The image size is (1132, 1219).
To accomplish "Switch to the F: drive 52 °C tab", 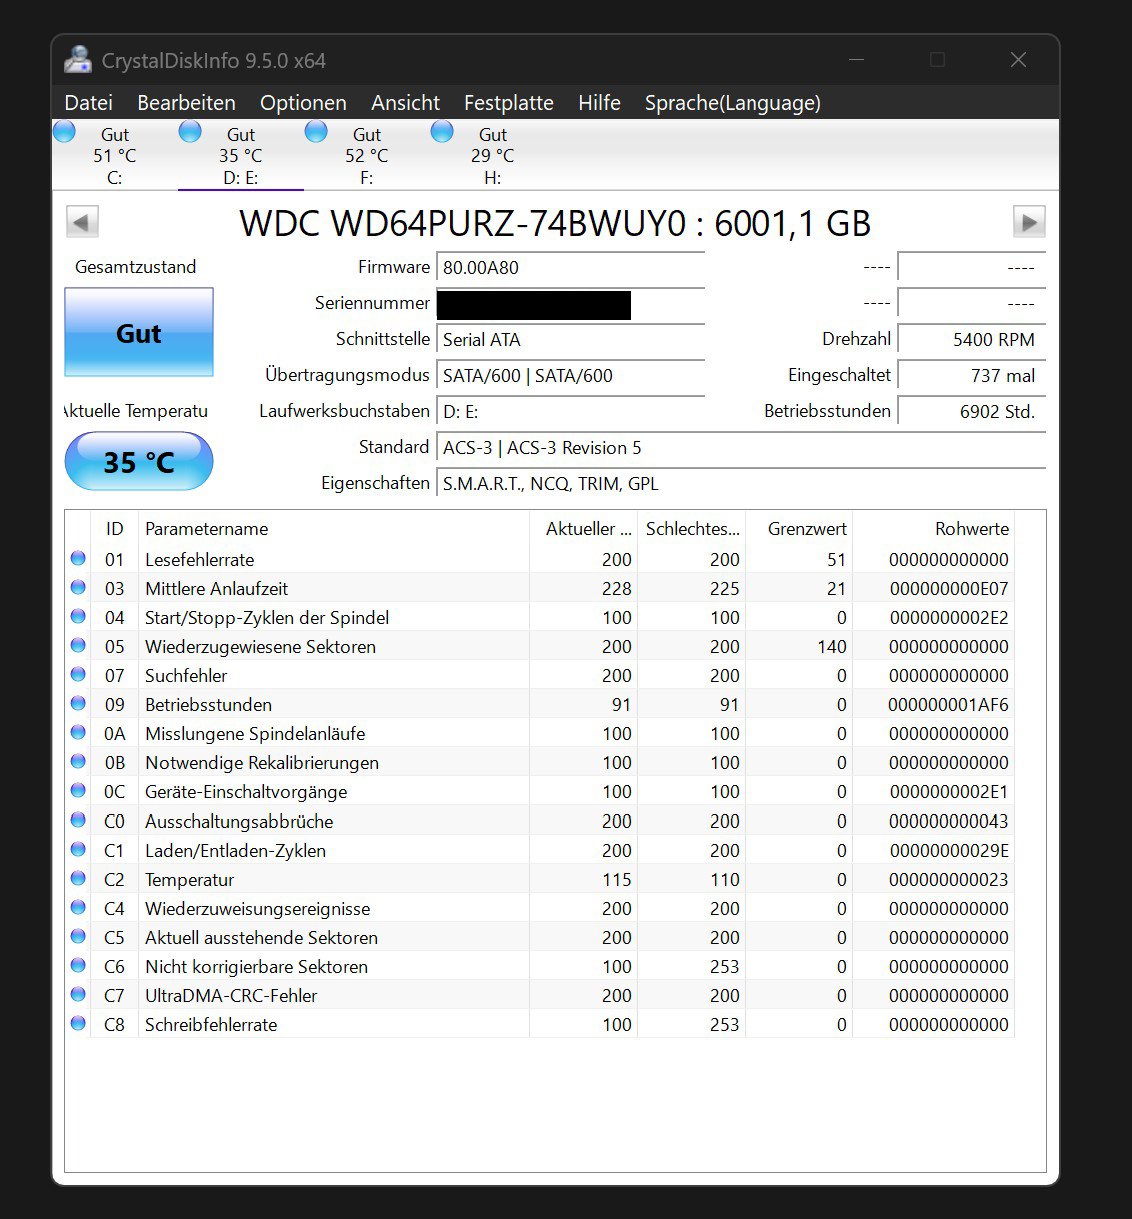I will pyautogui.click(x=367, y=155).
